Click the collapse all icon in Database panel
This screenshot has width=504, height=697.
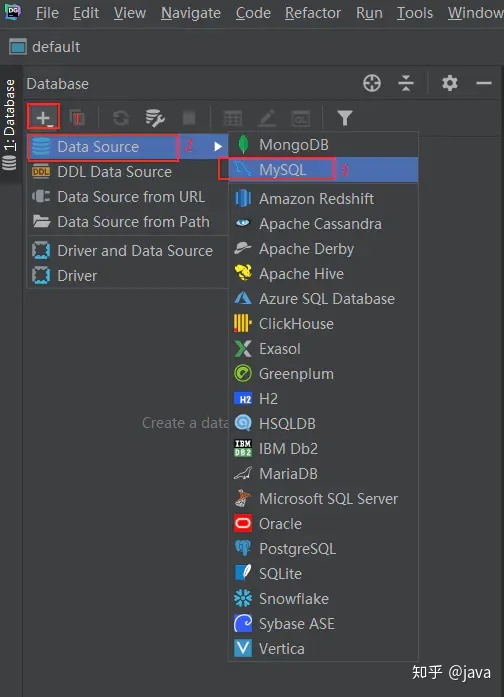tap(406, 83)
